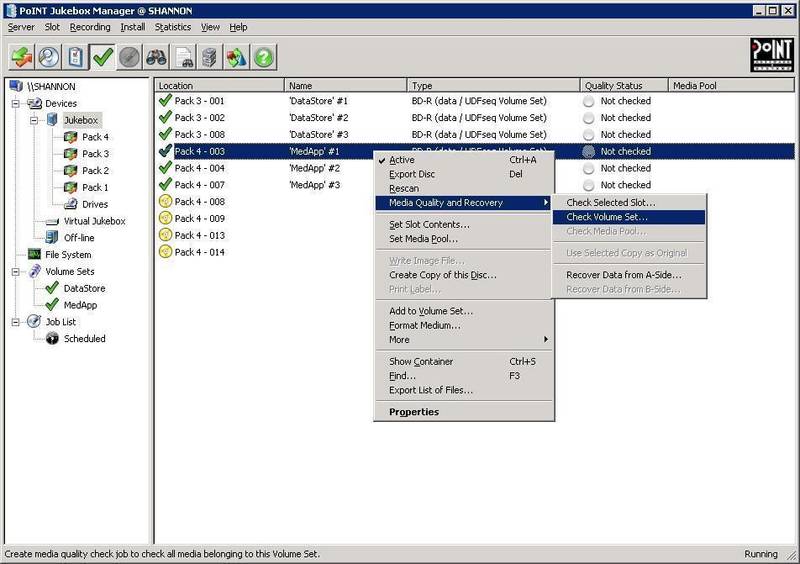Select the MedApp volume set
Screen dimensions: 800x564
[80, 305]
